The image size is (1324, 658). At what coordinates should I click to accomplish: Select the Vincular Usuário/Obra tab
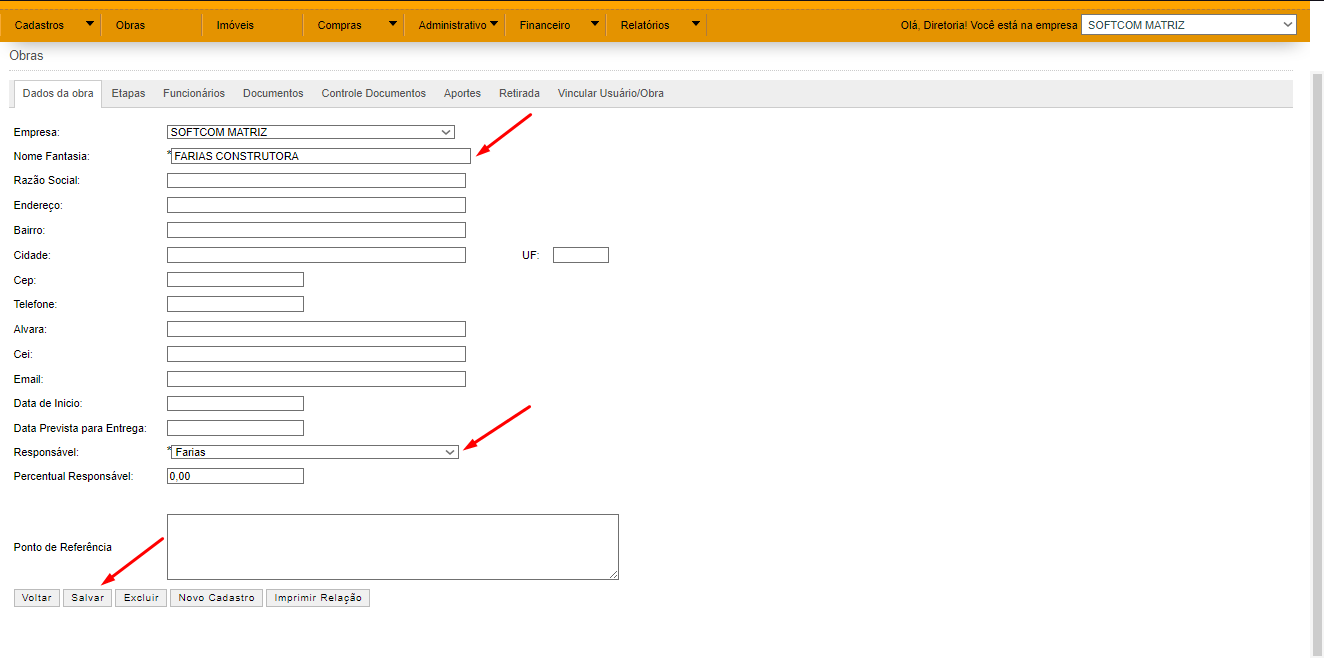pyautogui.click(x=610, y=93)
